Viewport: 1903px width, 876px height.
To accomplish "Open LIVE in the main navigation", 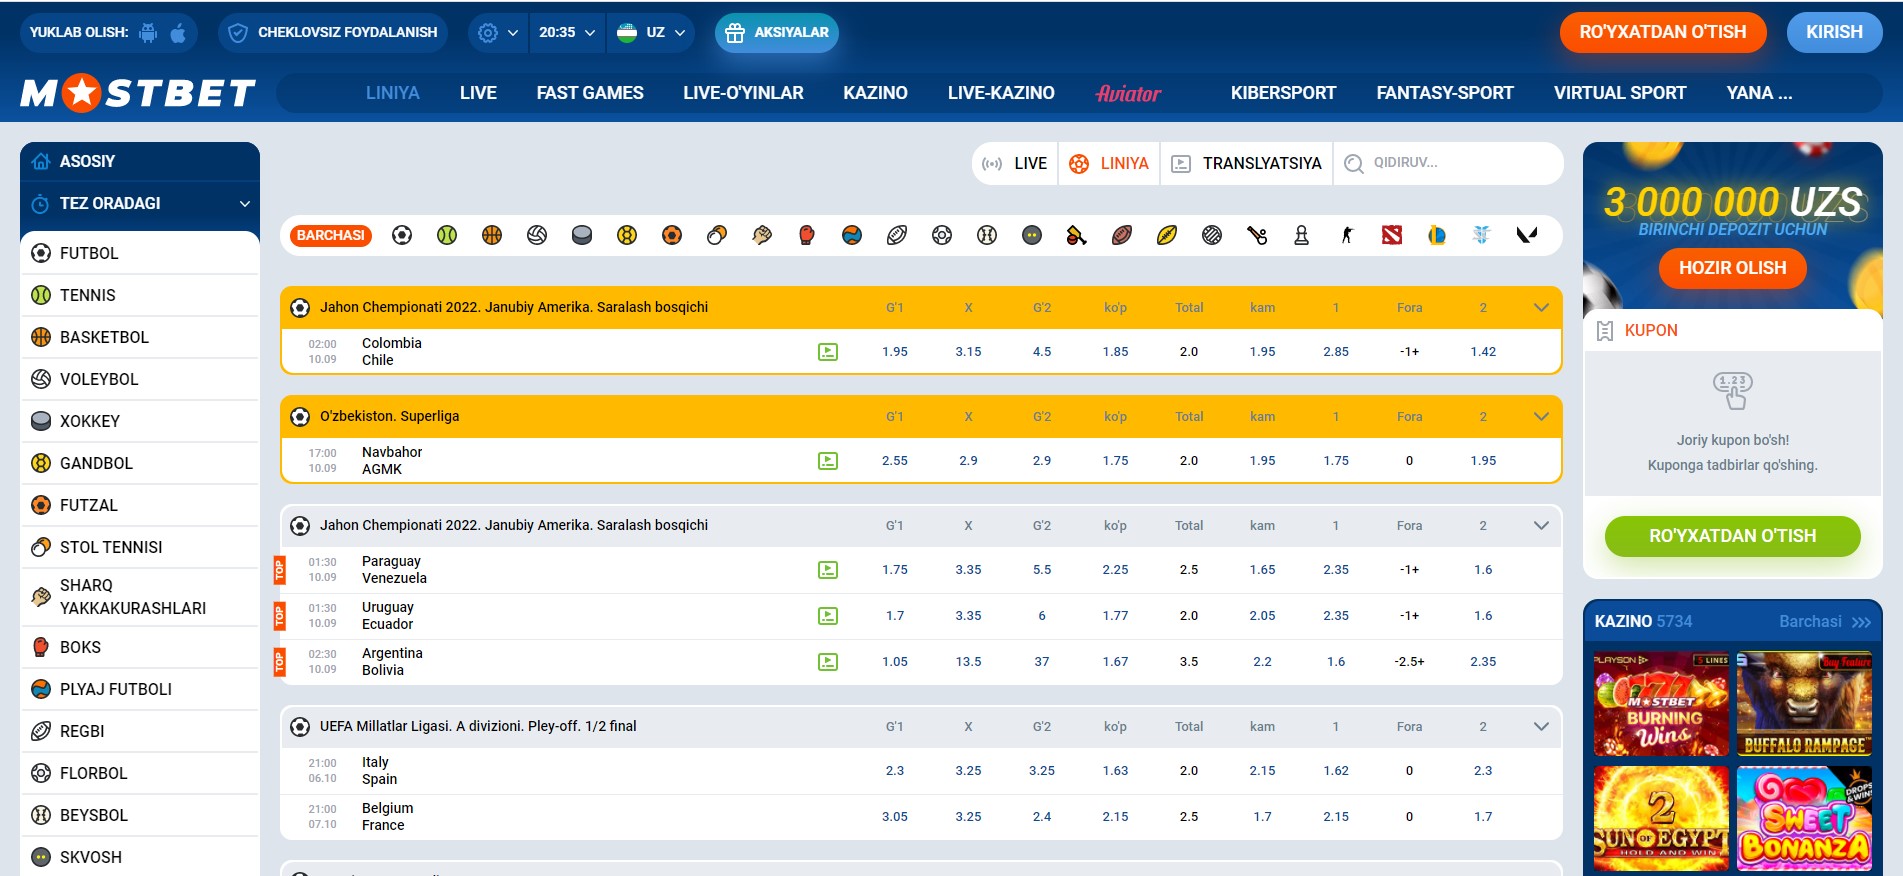I will (x=478, y=93).
